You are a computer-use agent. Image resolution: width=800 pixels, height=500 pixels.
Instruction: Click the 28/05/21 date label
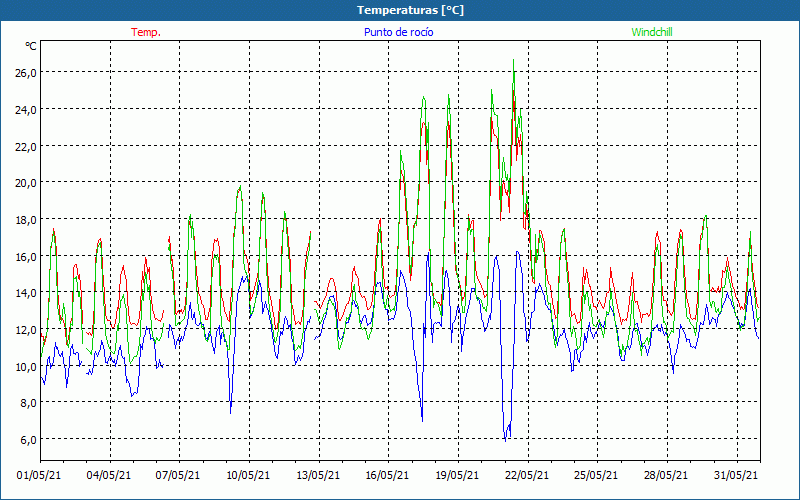click(666, 475)
